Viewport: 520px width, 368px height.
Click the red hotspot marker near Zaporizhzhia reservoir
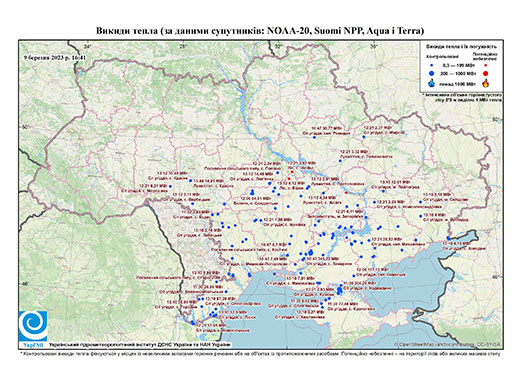tap(346, 193)
